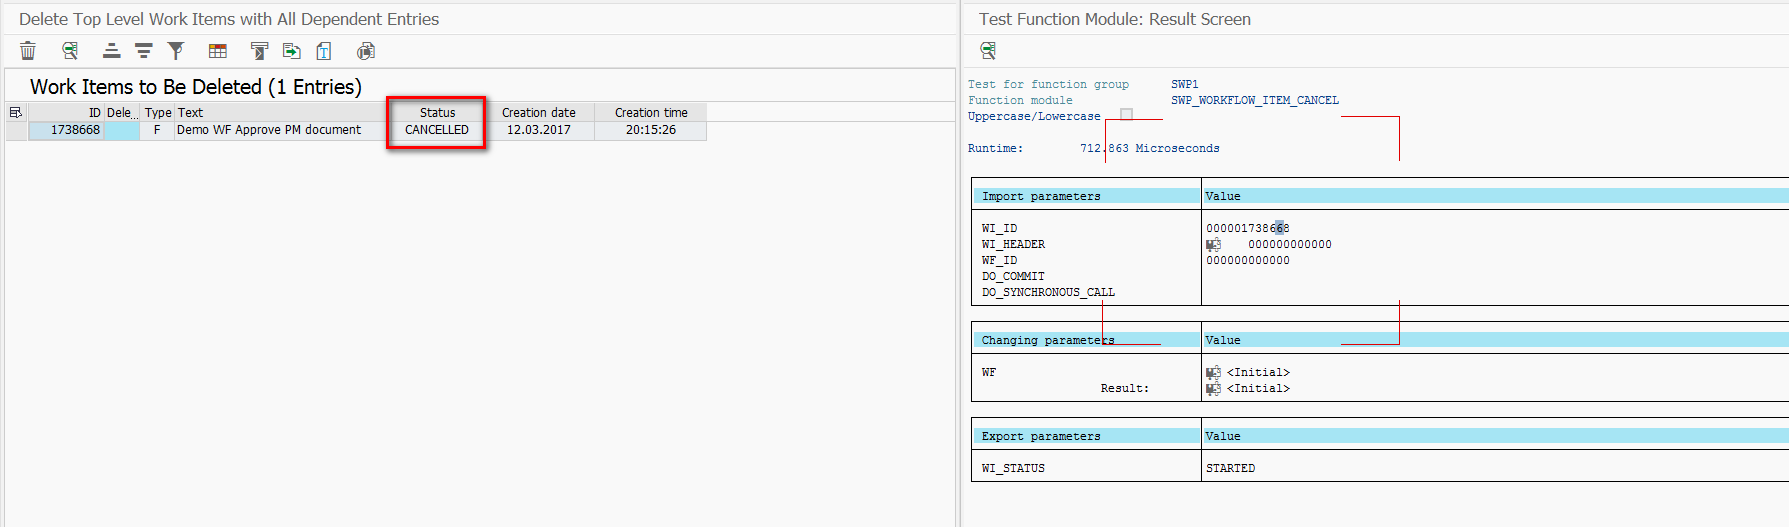Click the SWP_WORKFLOW_ITEM_CANCEL function module name
Viewport: 1789px width, 527px height.
(1254, 101)
